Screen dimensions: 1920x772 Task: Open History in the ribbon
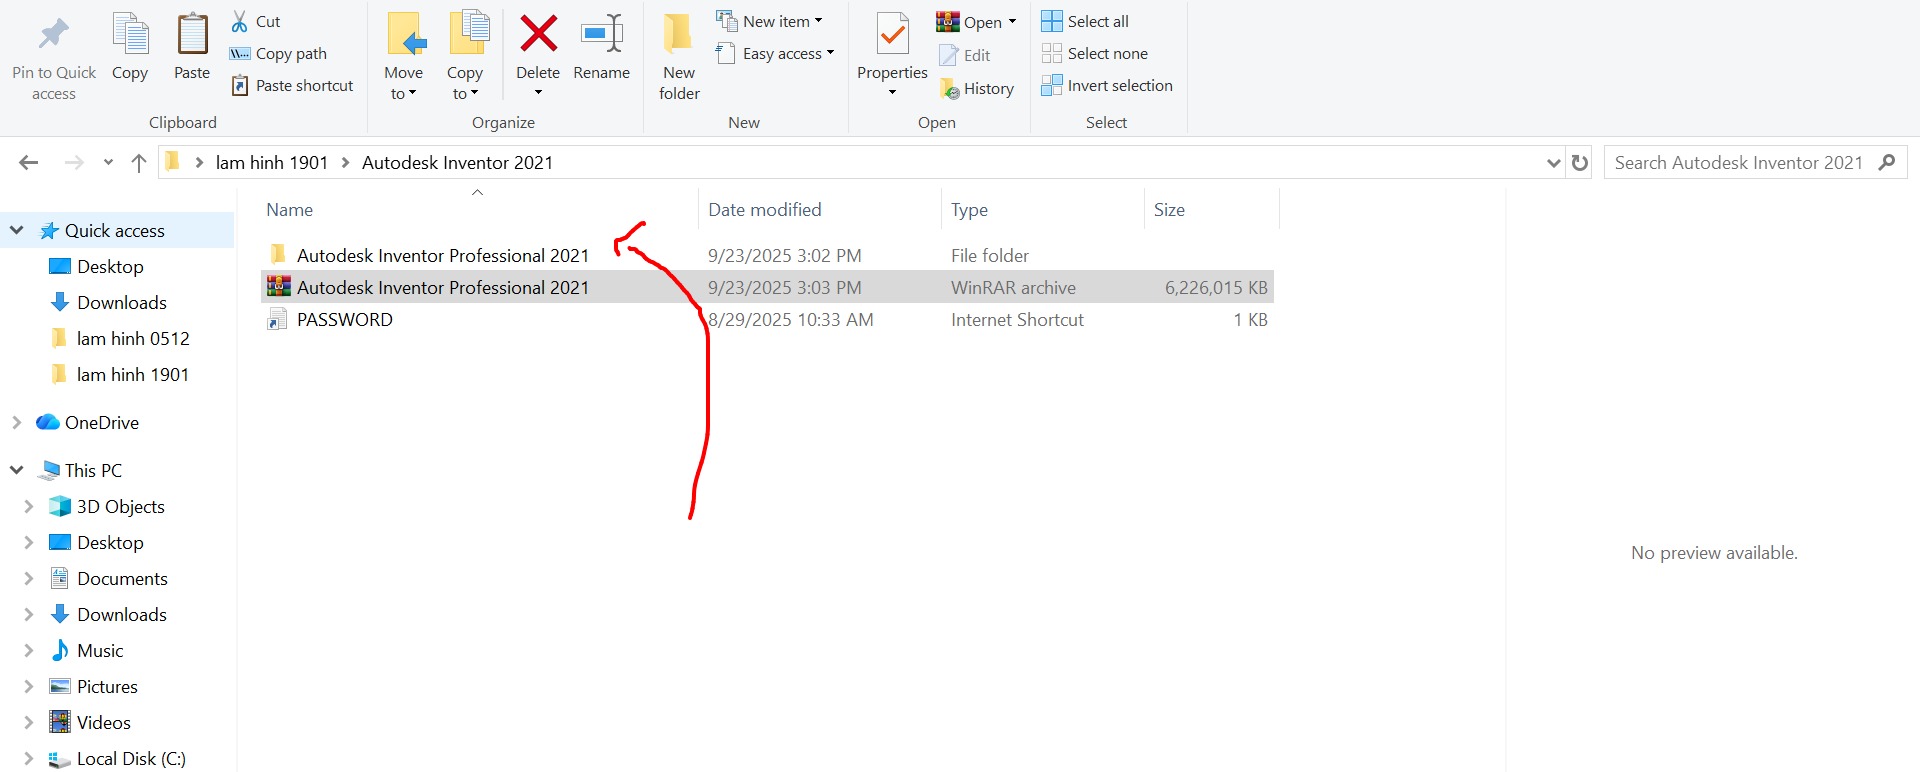click(x=977, y=89)
